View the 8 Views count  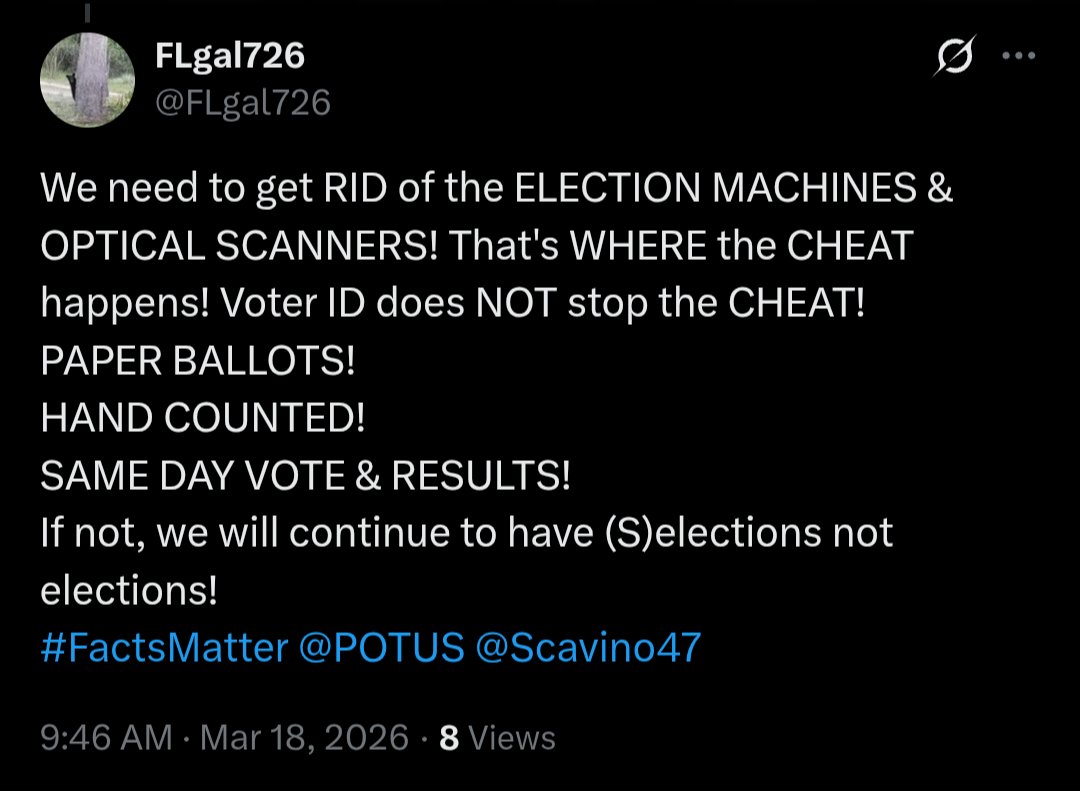498,738
